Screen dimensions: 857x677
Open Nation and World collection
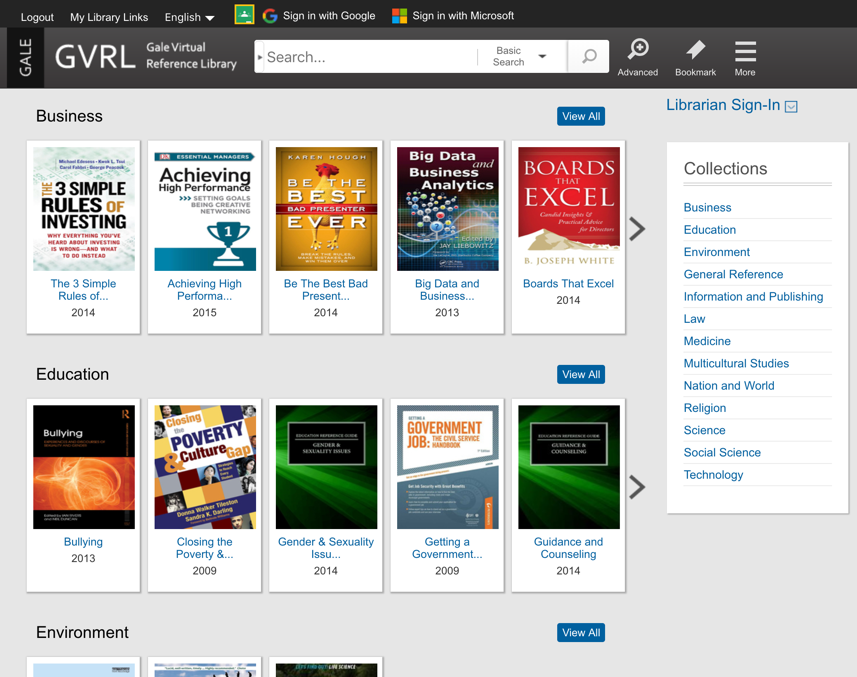(729, 386)
